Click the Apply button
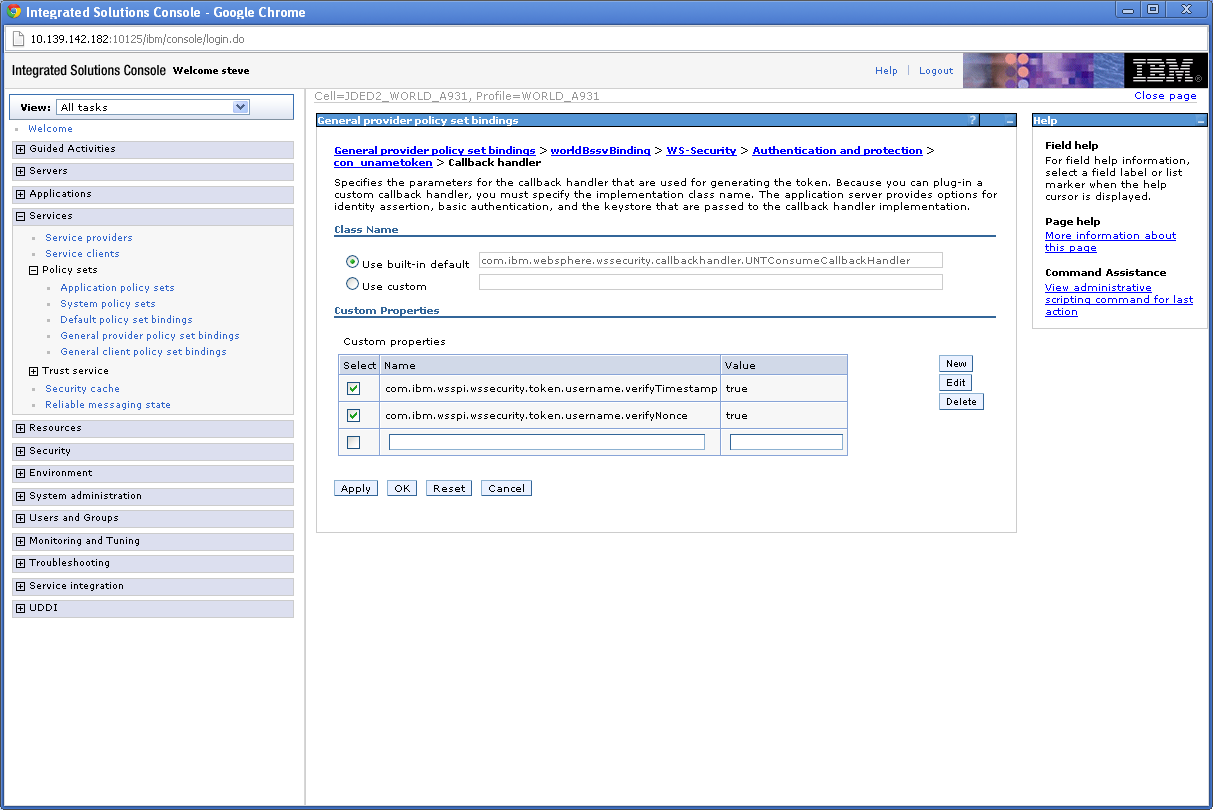The height and width of the screenshot is (810, 1213). click(x=356, y=489)
